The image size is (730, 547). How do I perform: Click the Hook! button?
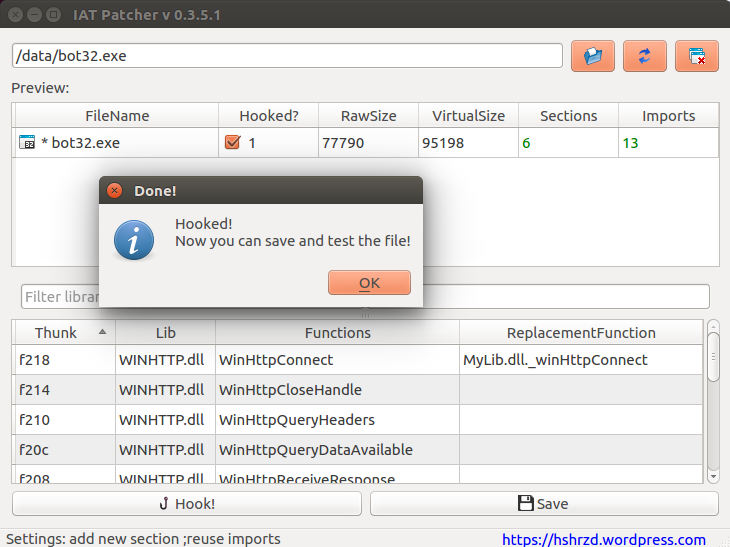[x=187, y=504]
